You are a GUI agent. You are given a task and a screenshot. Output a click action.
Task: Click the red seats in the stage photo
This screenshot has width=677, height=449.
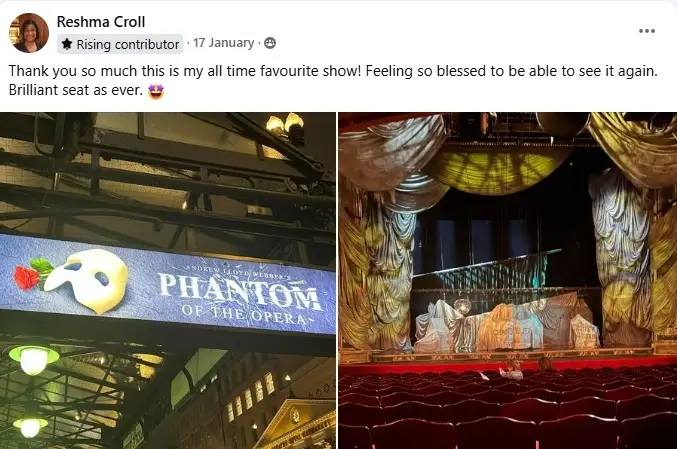coord(508,408)
